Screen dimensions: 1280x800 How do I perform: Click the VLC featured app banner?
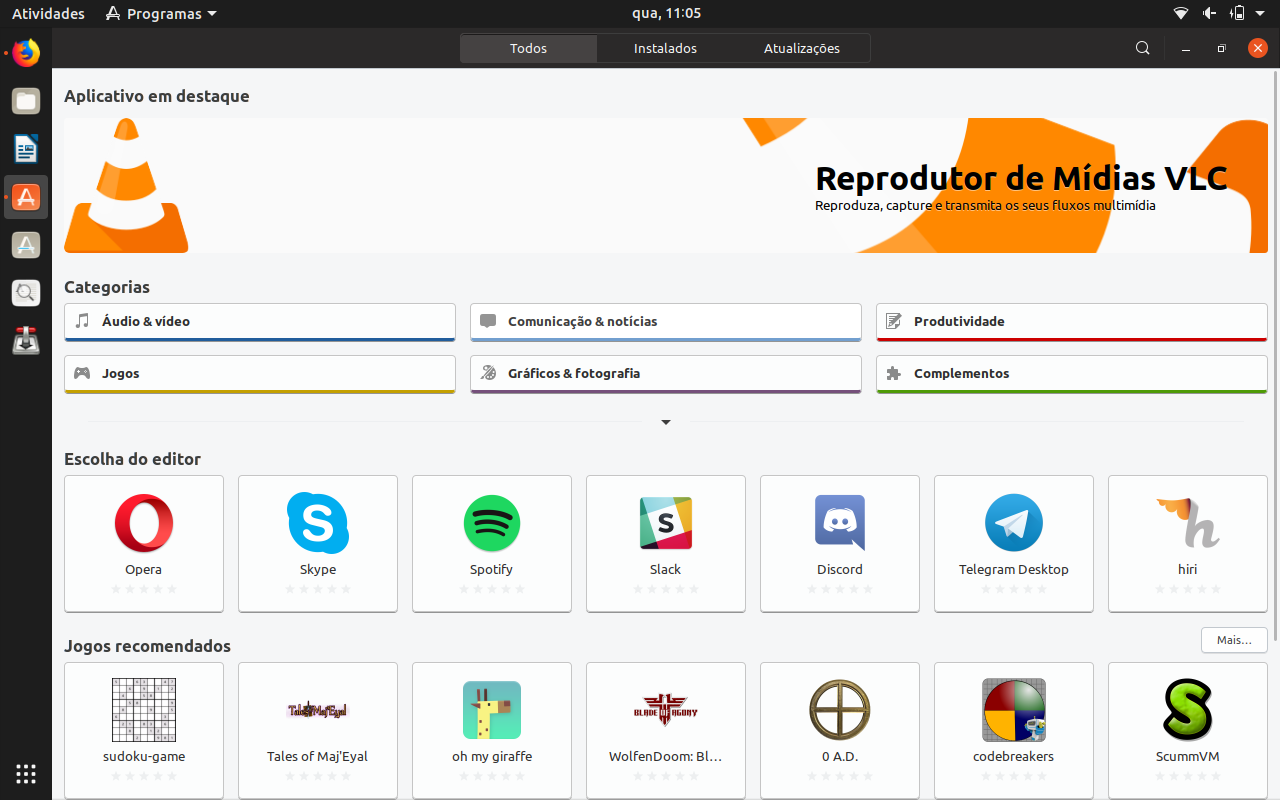pos(666,185)
